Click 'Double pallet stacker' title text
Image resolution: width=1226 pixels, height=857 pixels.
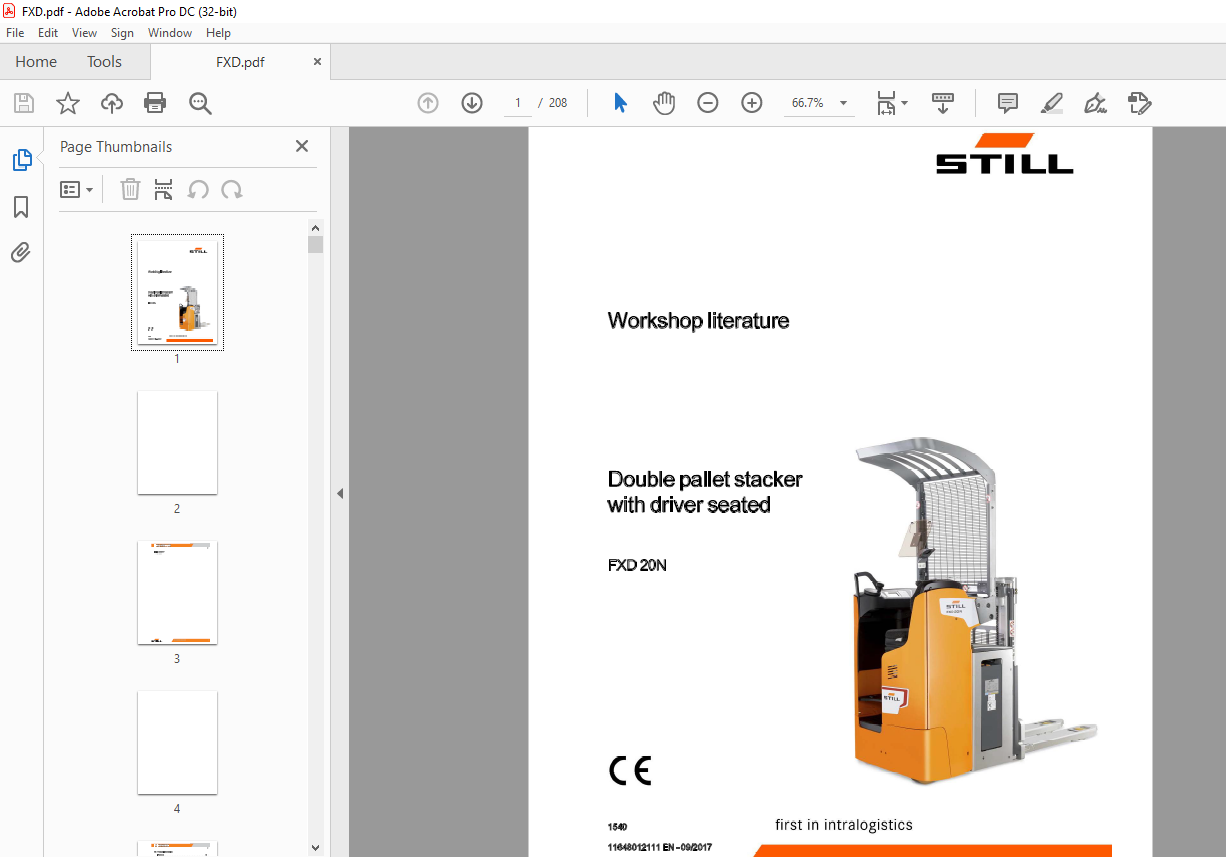pyautogui.click(x=705, y=480)
